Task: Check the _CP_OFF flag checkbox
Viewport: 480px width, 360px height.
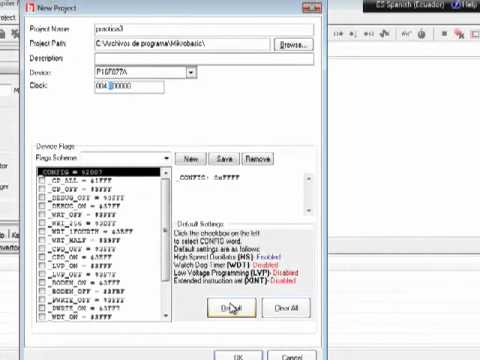Action: tap(42, 189)
